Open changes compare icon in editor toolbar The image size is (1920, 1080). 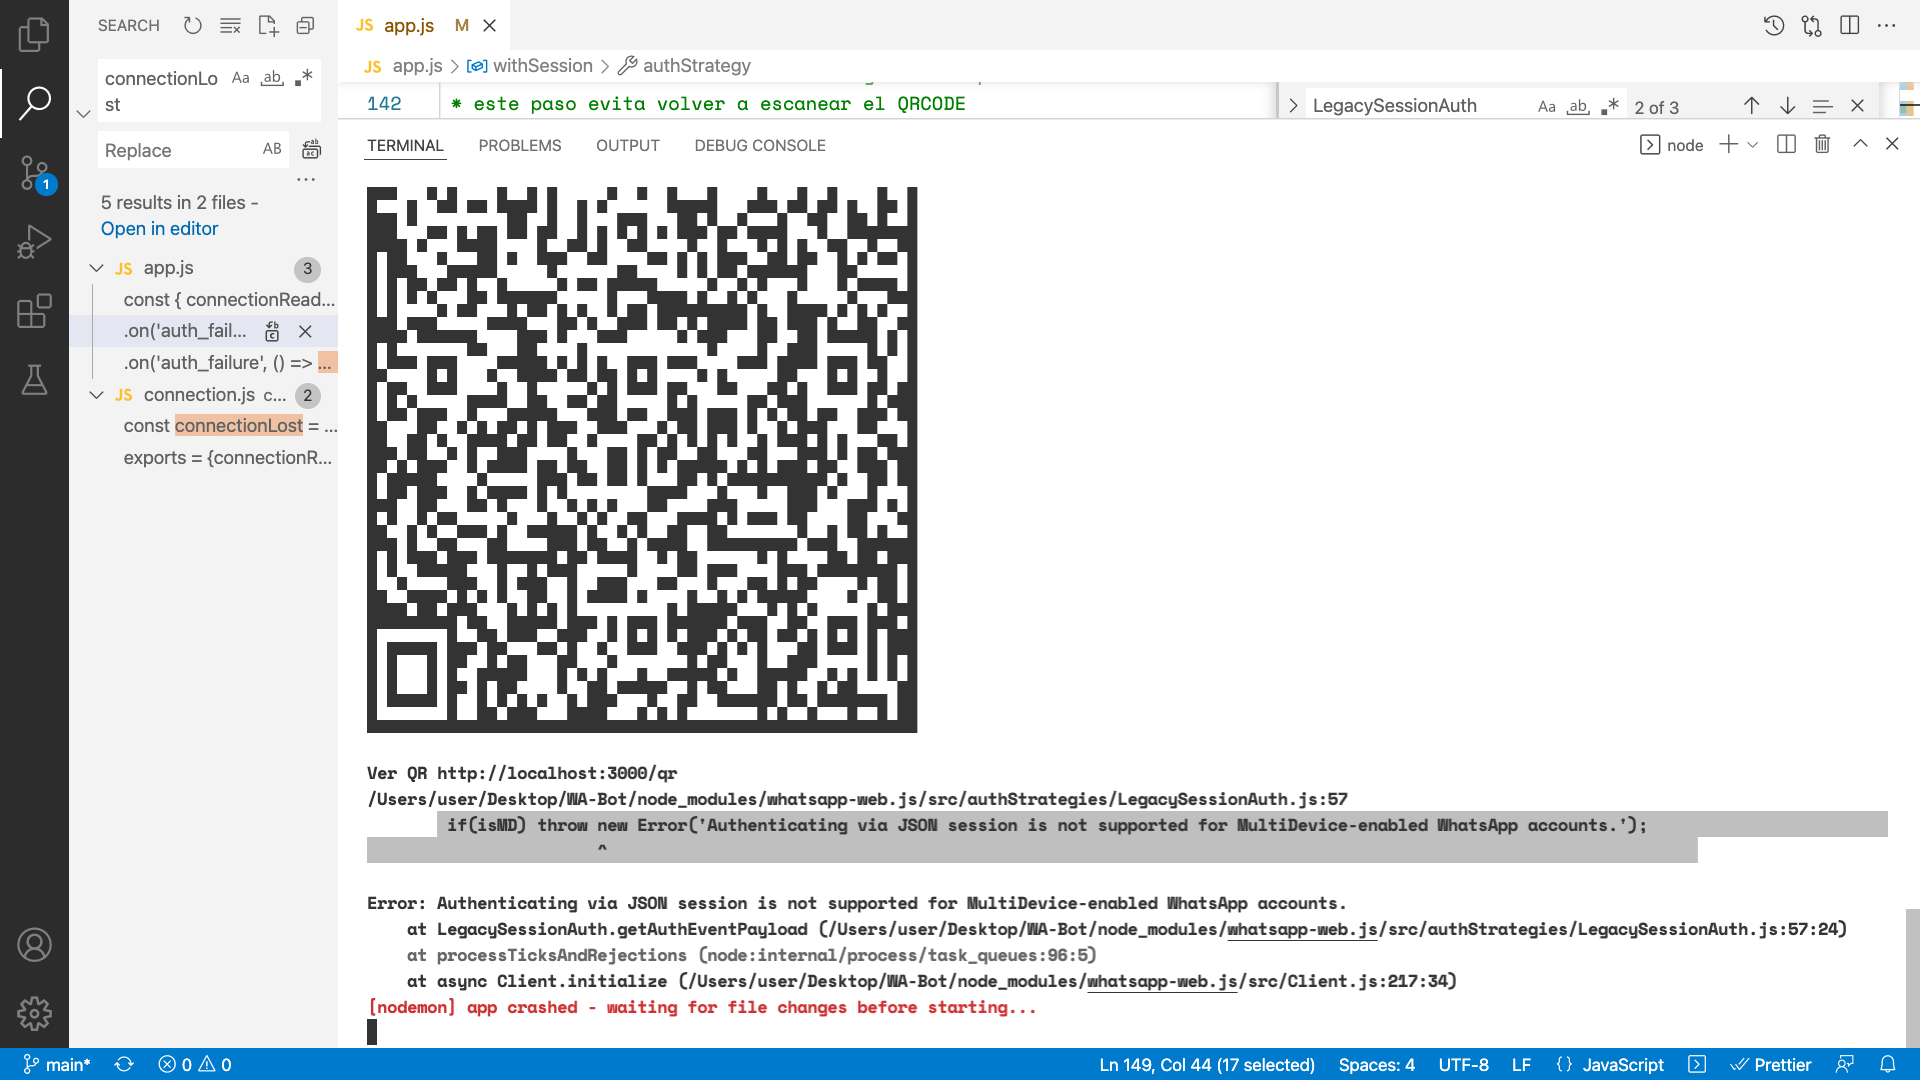[1812, 26]
